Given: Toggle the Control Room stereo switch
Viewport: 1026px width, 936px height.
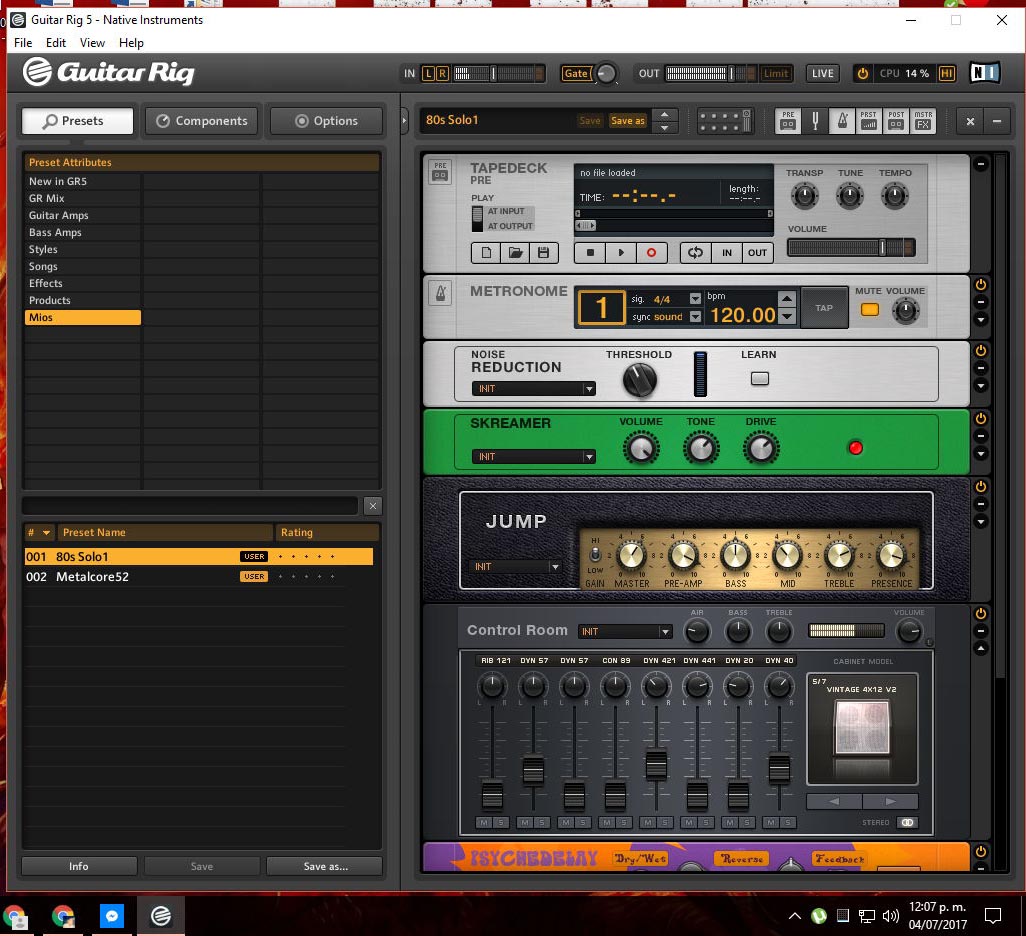Looking at the screenshot, I should [907, 823].
